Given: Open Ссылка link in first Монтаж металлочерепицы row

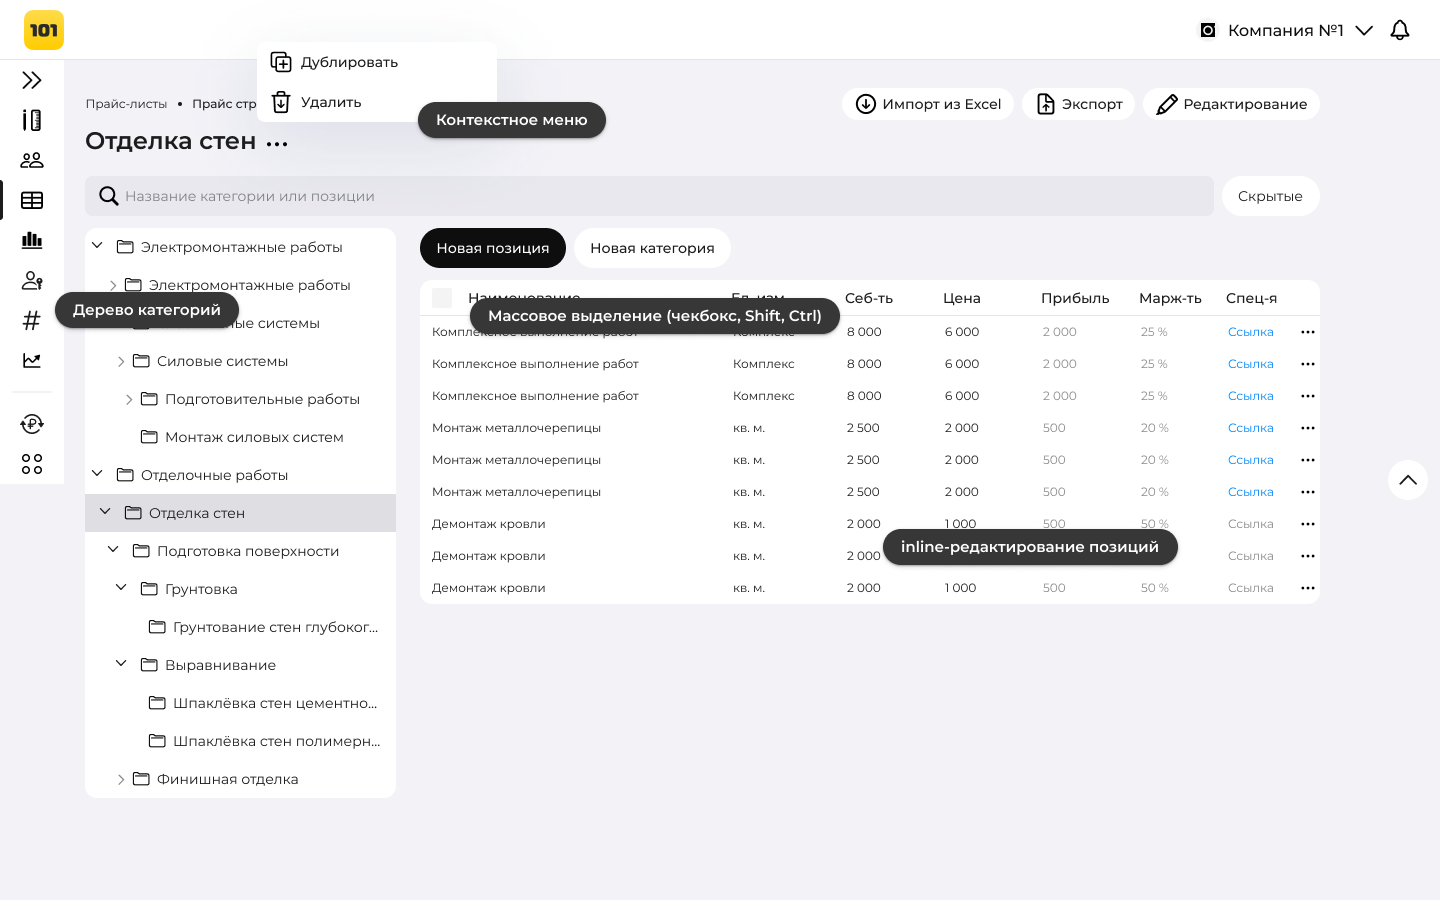Looking at the screenshot, I should pyautogui.click(x=1251, y=428).
